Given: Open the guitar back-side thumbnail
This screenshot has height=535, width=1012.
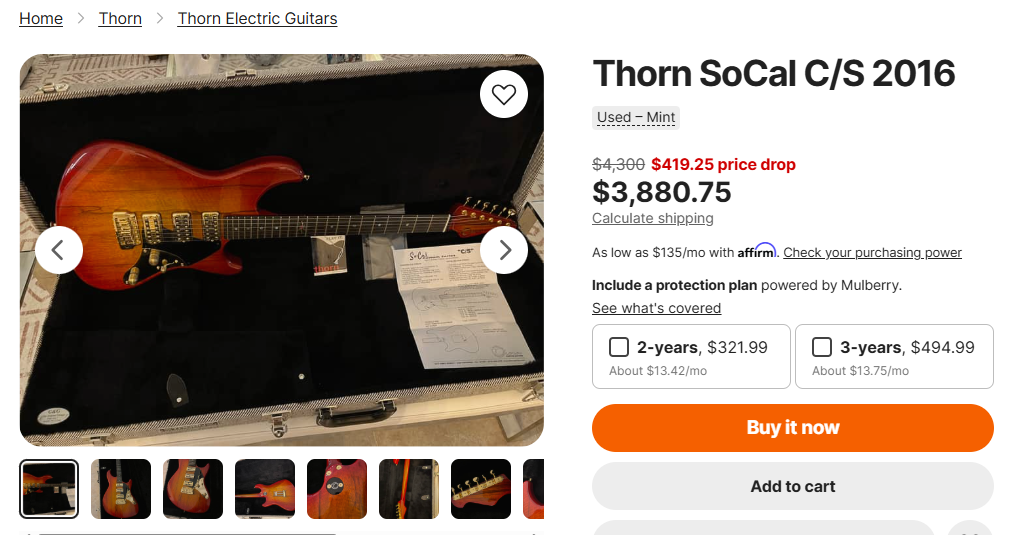Looking at the screenshot, I should pos(337,489).
